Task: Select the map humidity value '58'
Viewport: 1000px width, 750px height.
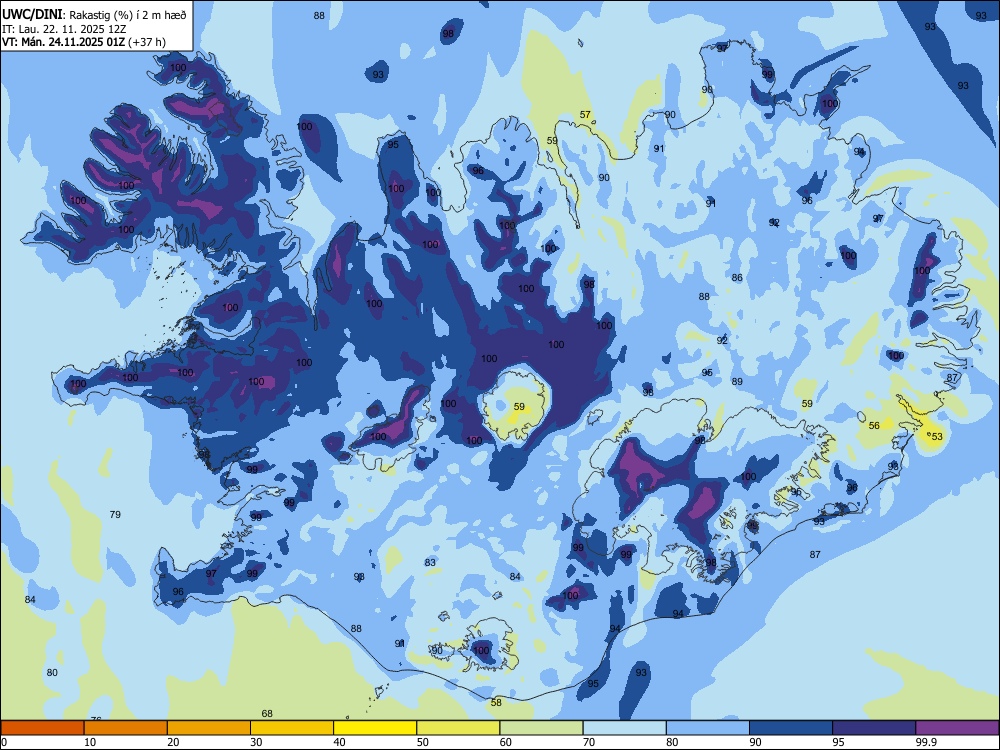Action: [x=497, y=702]
